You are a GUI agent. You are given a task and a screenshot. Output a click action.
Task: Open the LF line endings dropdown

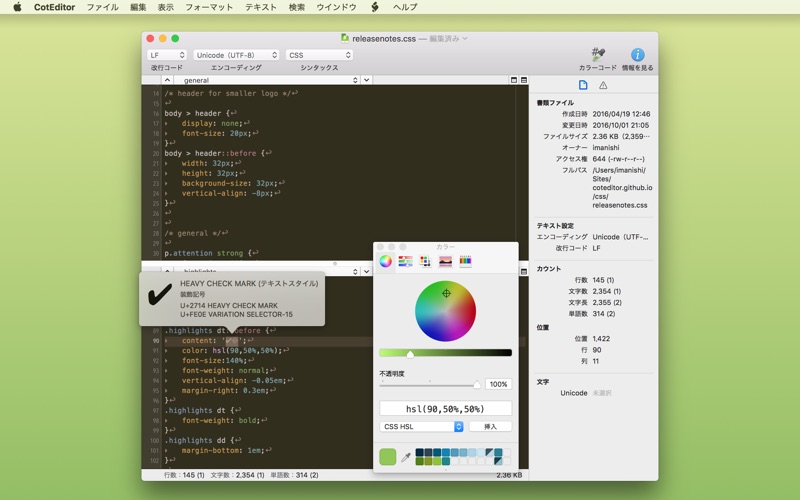[167, 55]
